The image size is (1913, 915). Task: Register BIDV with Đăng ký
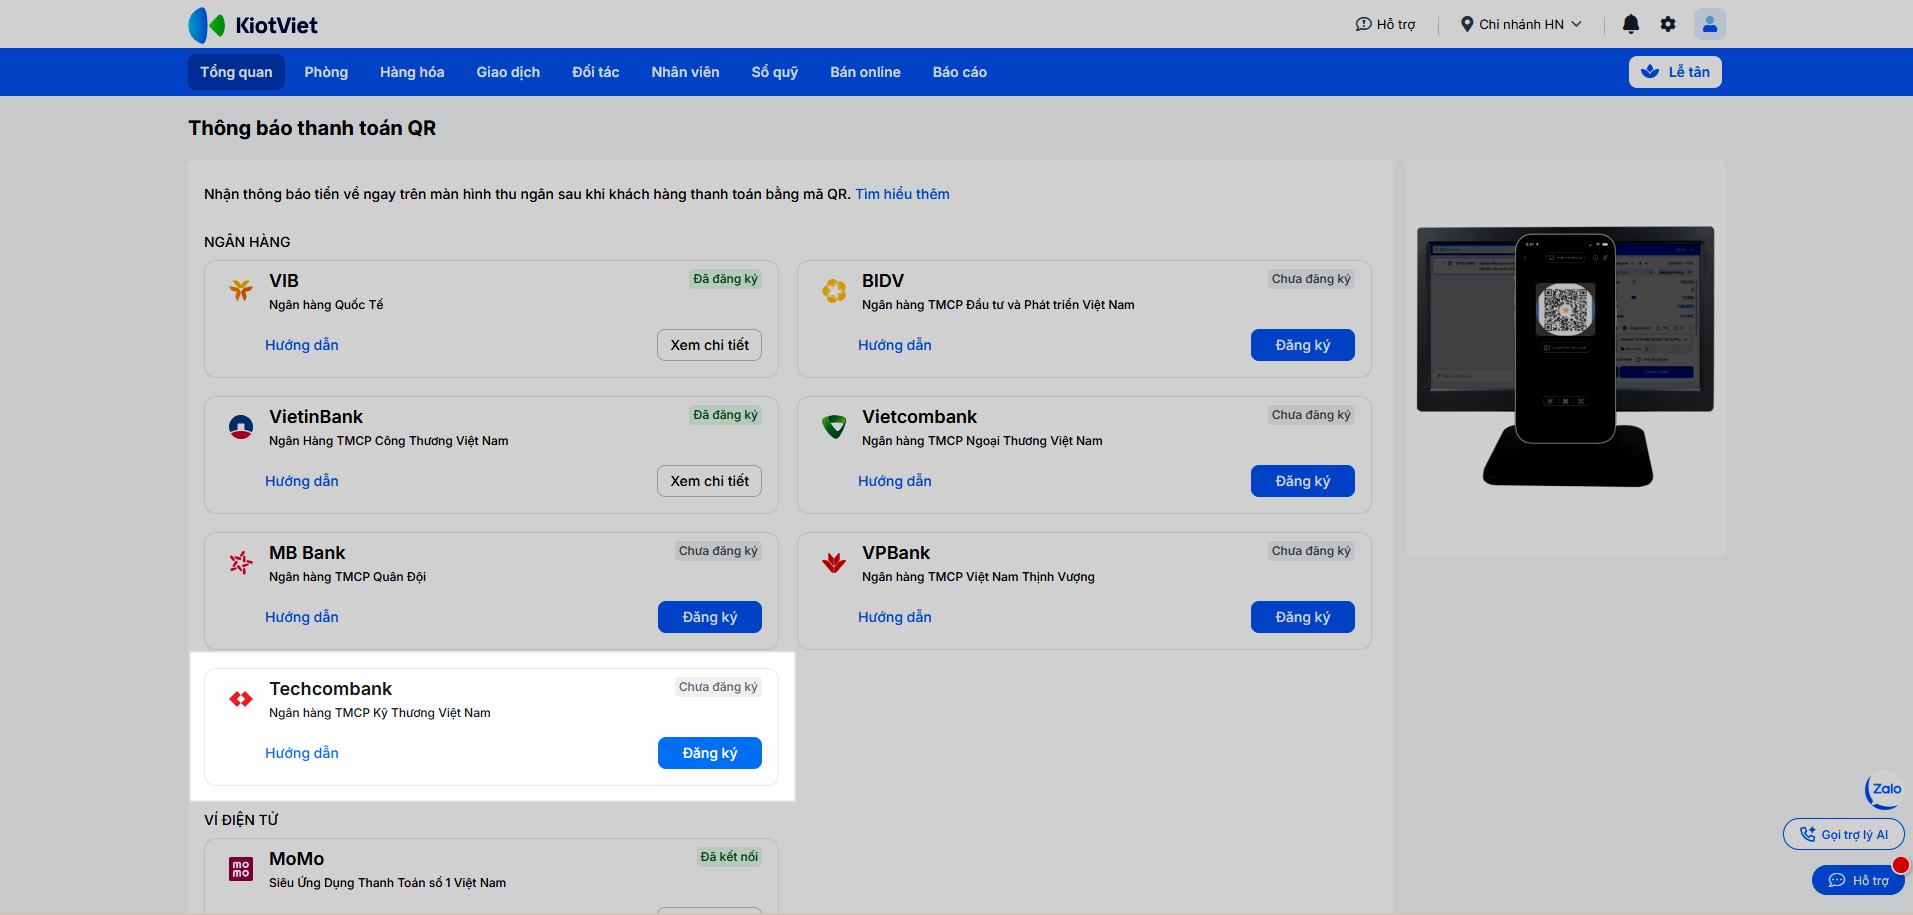pyautogui.click(x=1303, y=345)
